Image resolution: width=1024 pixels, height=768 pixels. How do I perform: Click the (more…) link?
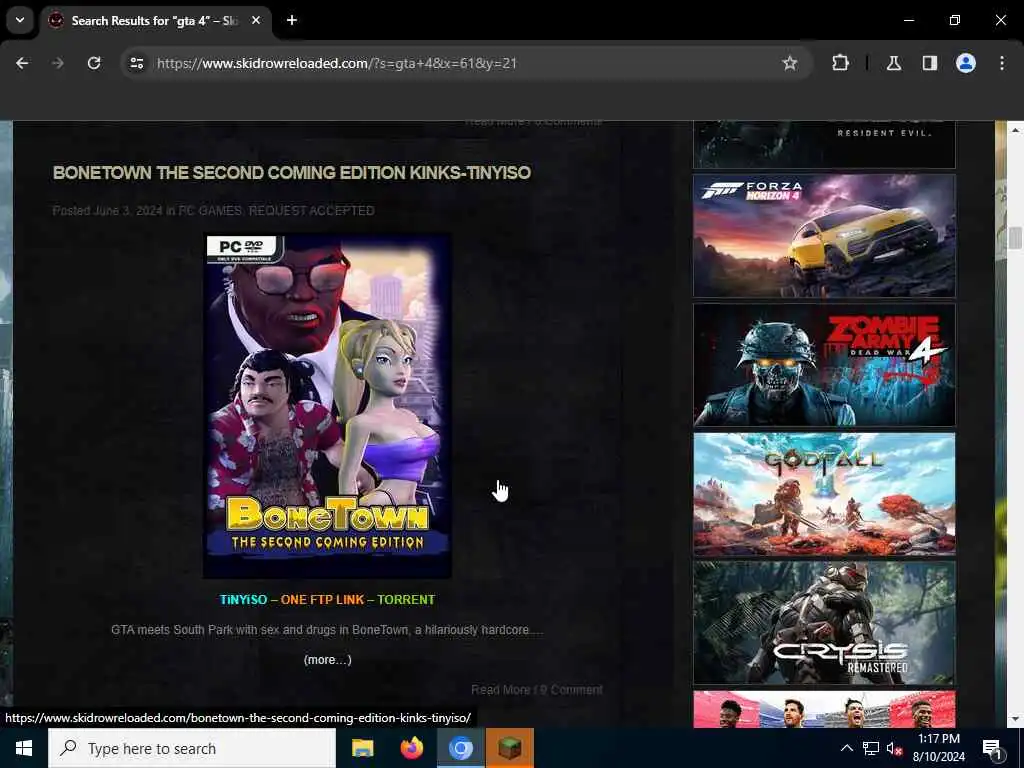pyautogui.click(x=327, y=660)
